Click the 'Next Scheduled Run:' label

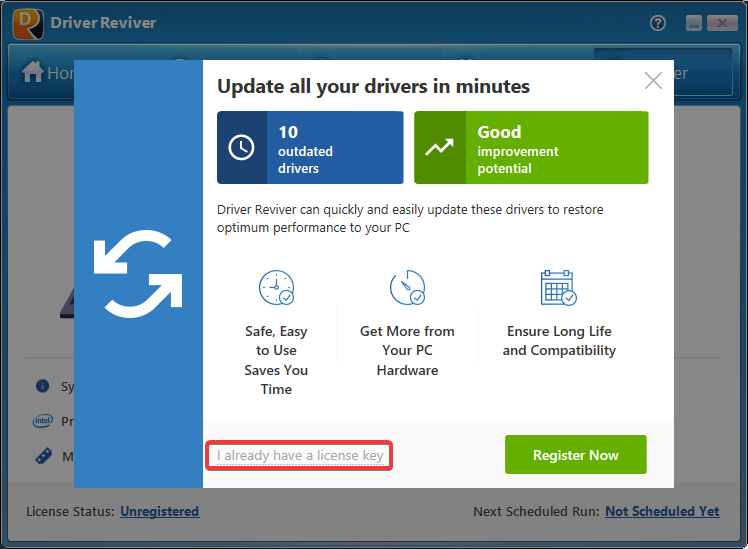[536, 511]
